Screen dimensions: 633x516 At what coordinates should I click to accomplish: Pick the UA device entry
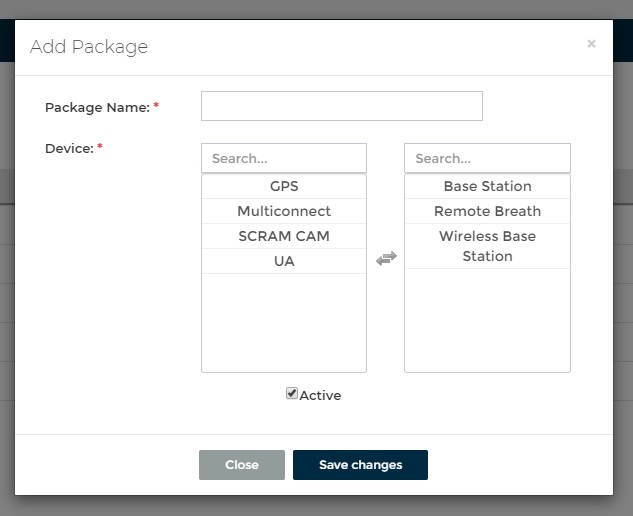pyautogui.click(x=284, y=261)
